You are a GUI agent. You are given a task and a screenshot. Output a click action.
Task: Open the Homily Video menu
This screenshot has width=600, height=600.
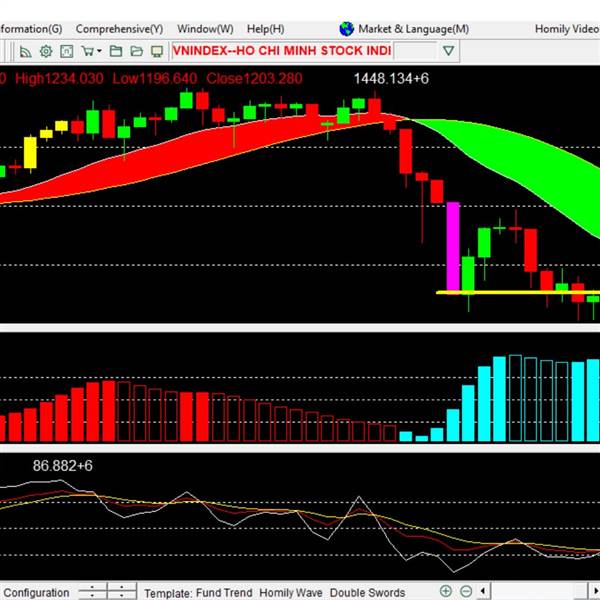[567, 29]
